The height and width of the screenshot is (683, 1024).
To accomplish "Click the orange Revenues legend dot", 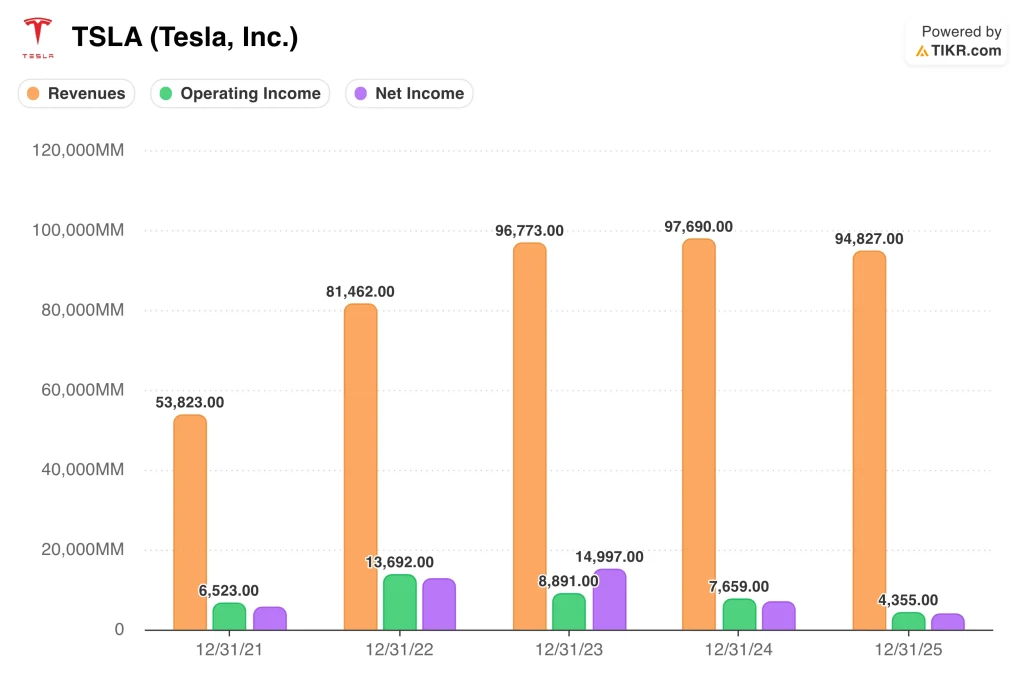I will (33, 94).
